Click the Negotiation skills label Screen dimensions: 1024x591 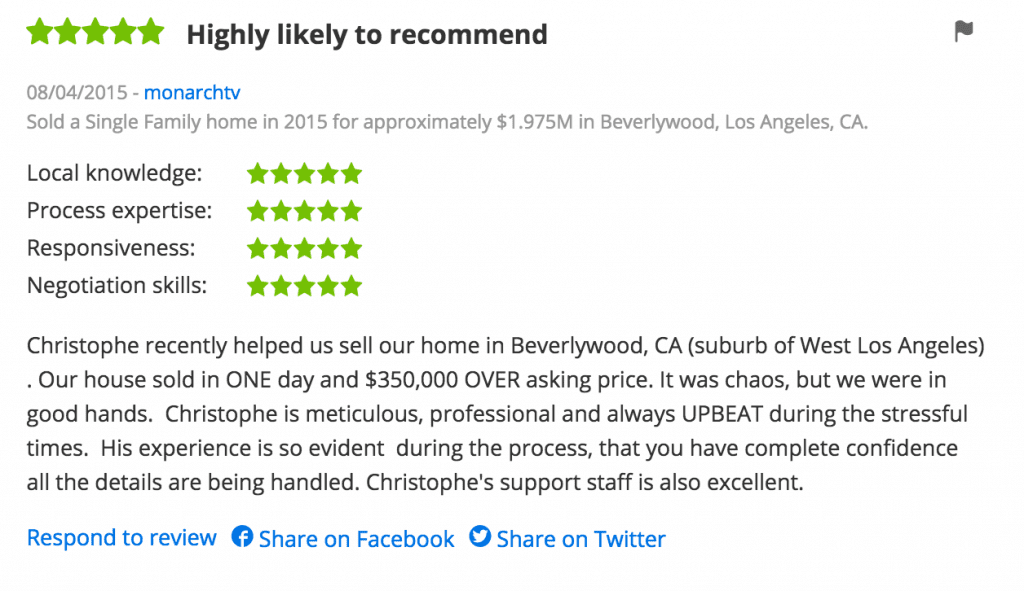tap(116, 286)
